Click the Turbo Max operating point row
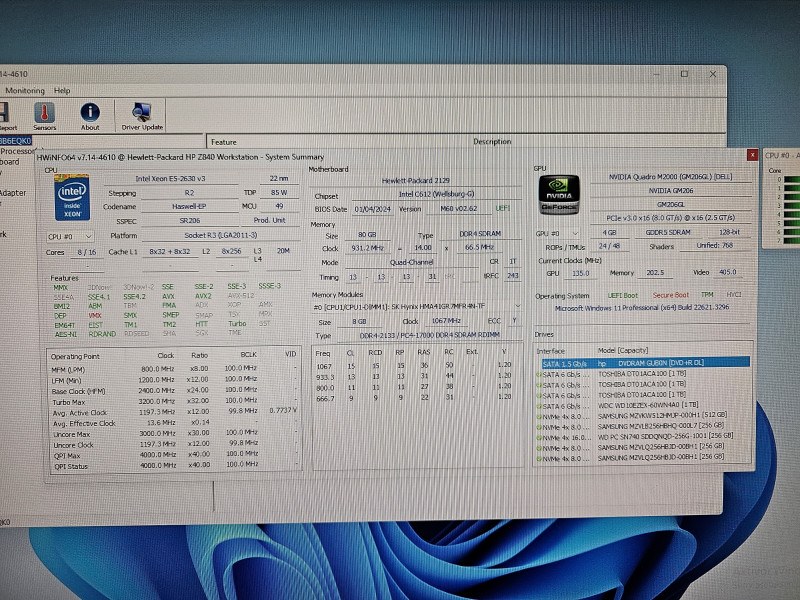The height and width of the screenshot is (600, 800). [174, 402]
